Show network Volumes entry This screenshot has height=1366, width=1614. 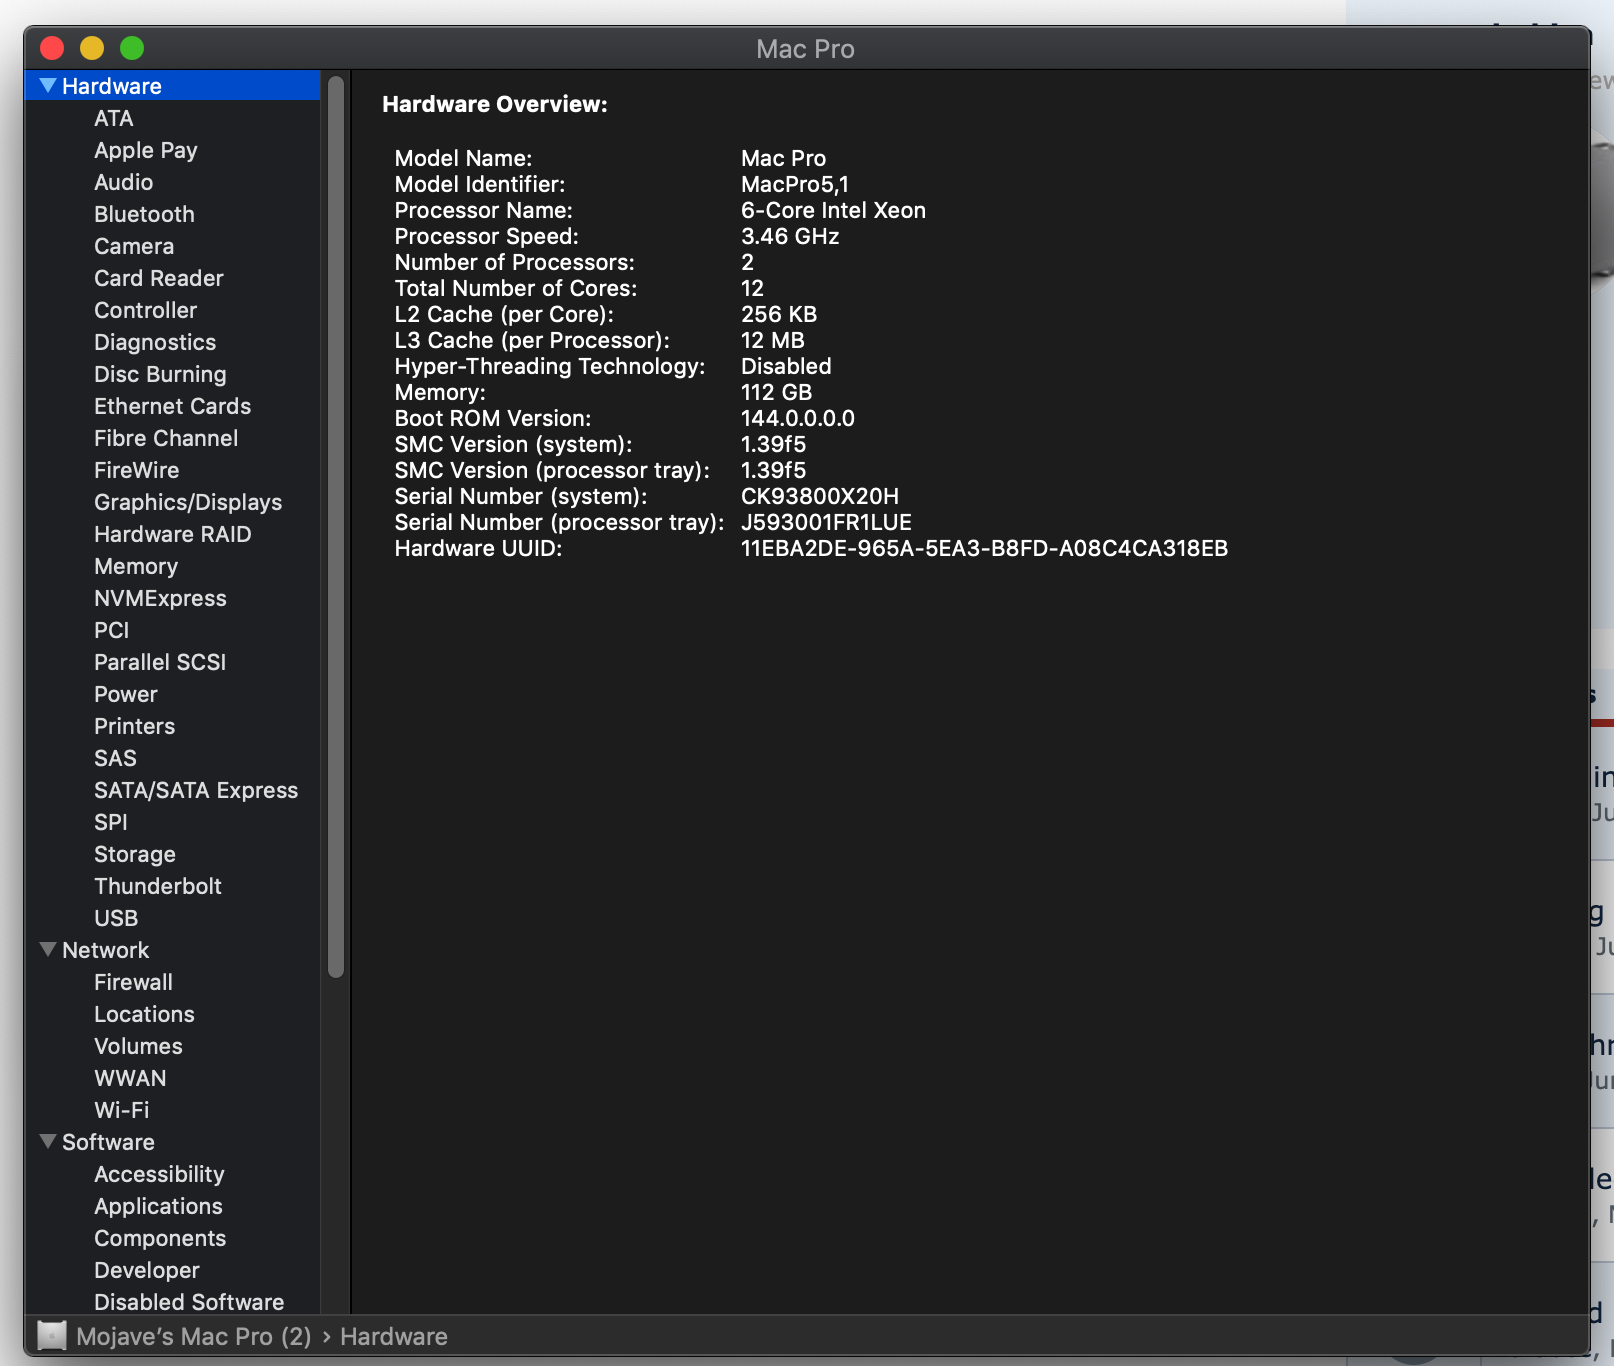[x=139, y=1046]
